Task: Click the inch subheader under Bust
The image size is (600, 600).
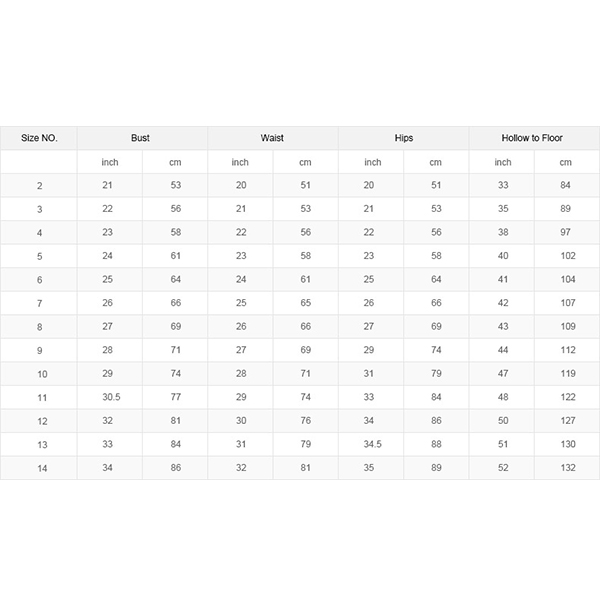Action: pyautogui.click(x=109, y=162)
